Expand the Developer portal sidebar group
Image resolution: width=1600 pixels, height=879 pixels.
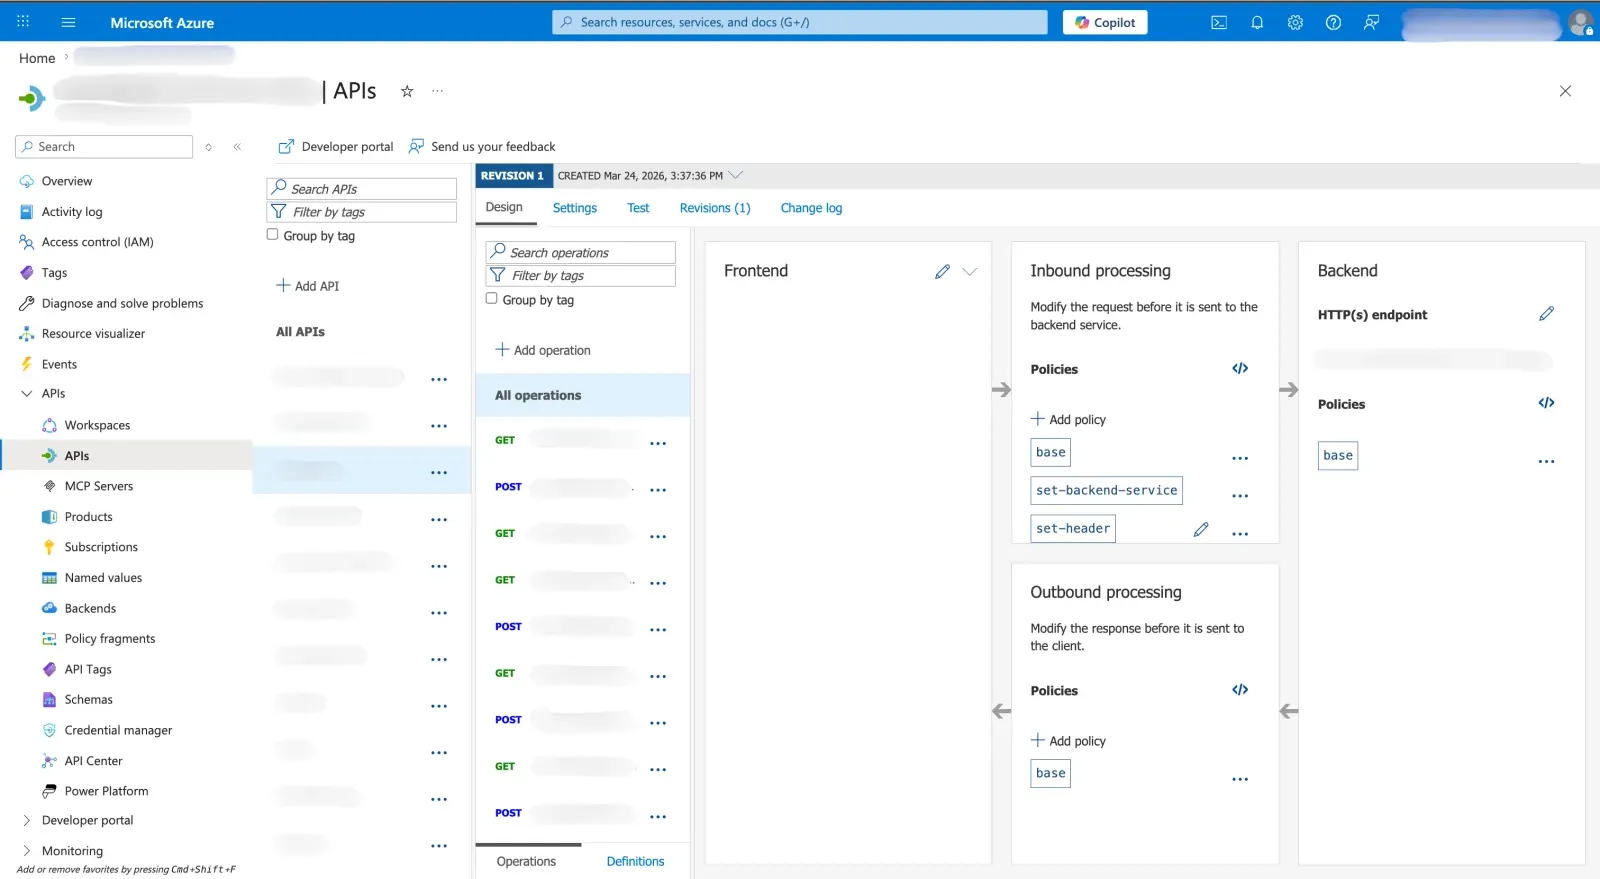(x=27, y=821)
